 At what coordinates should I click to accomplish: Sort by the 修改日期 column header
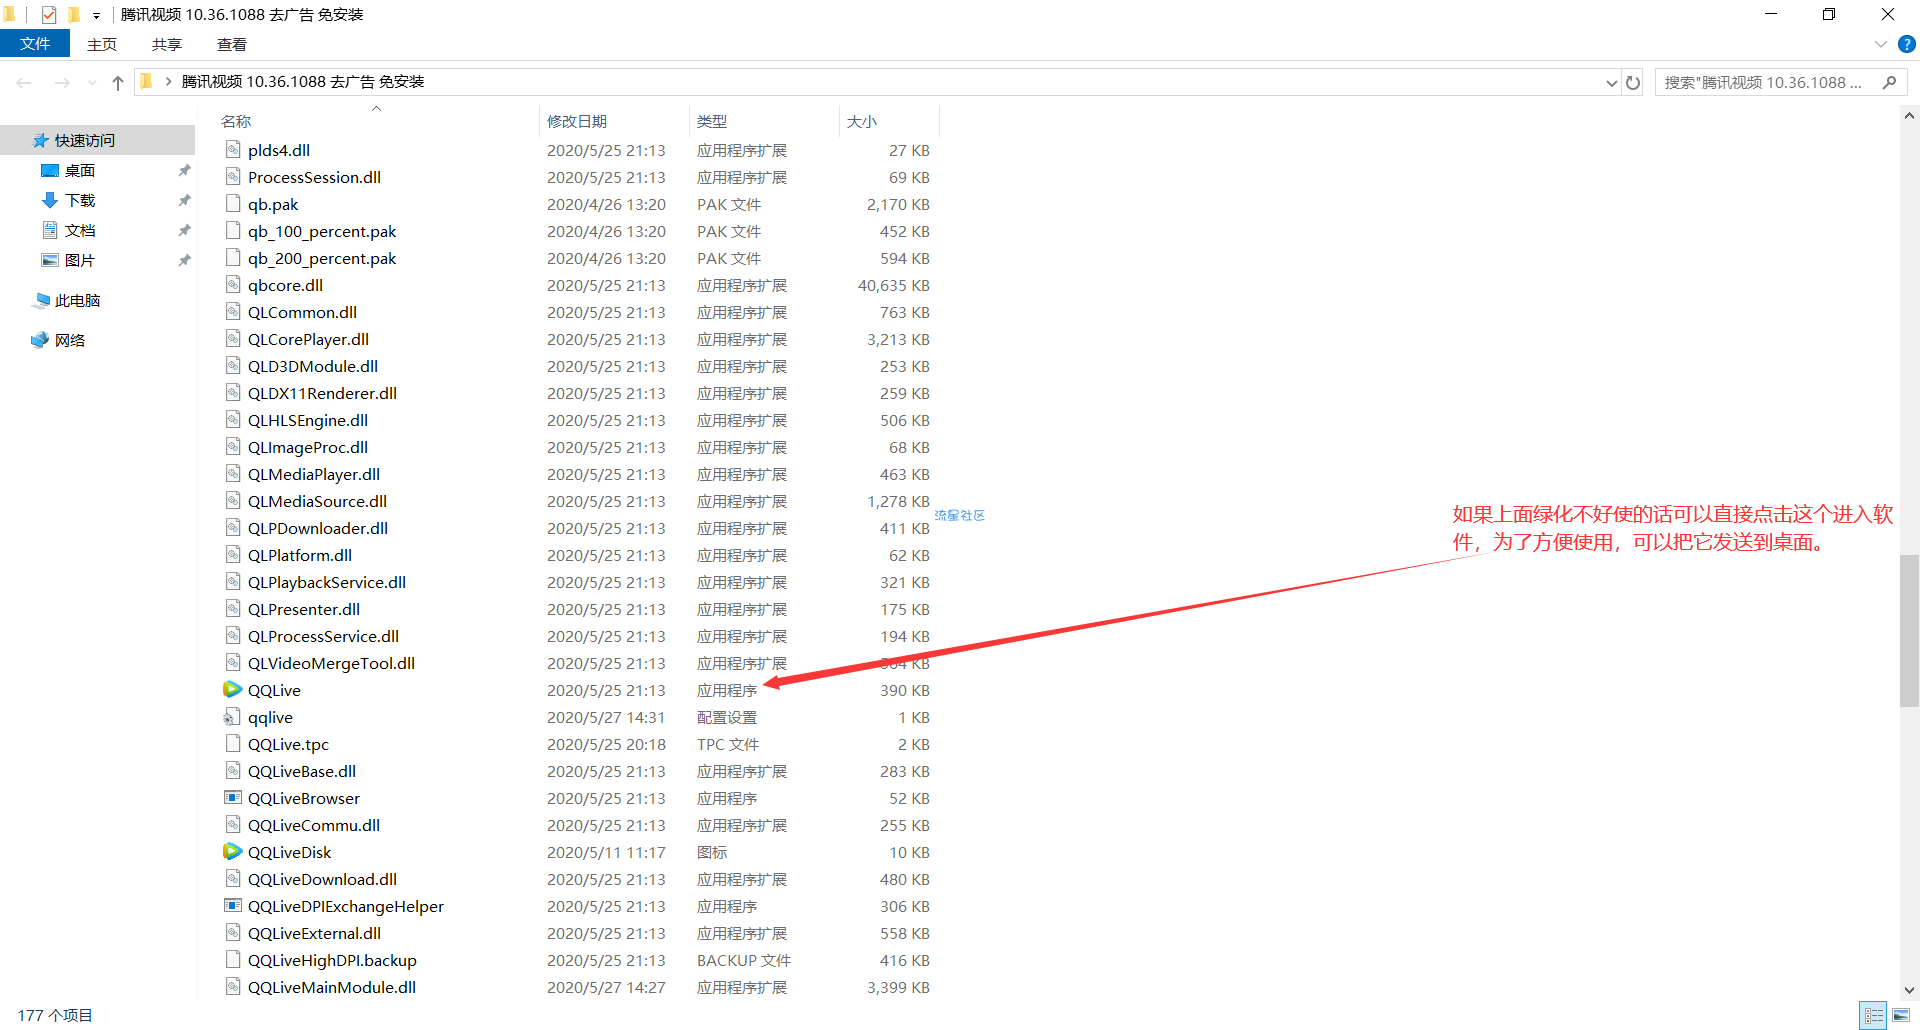point(577,122)
